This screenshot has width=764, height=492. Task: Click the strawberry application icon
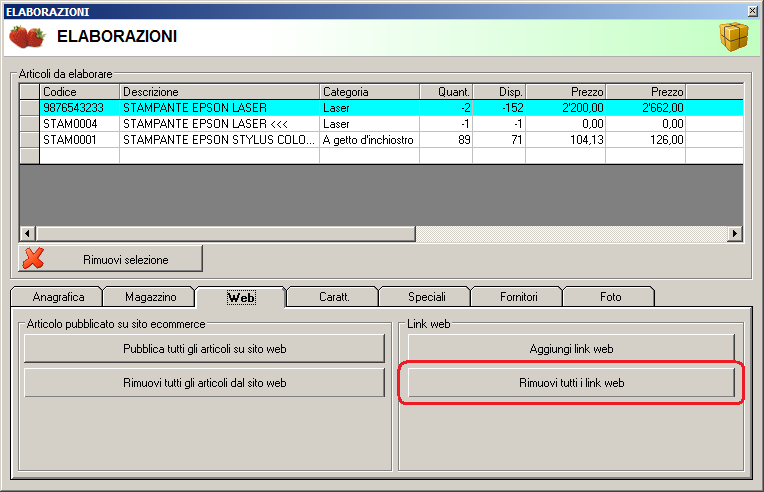point(27,37)
